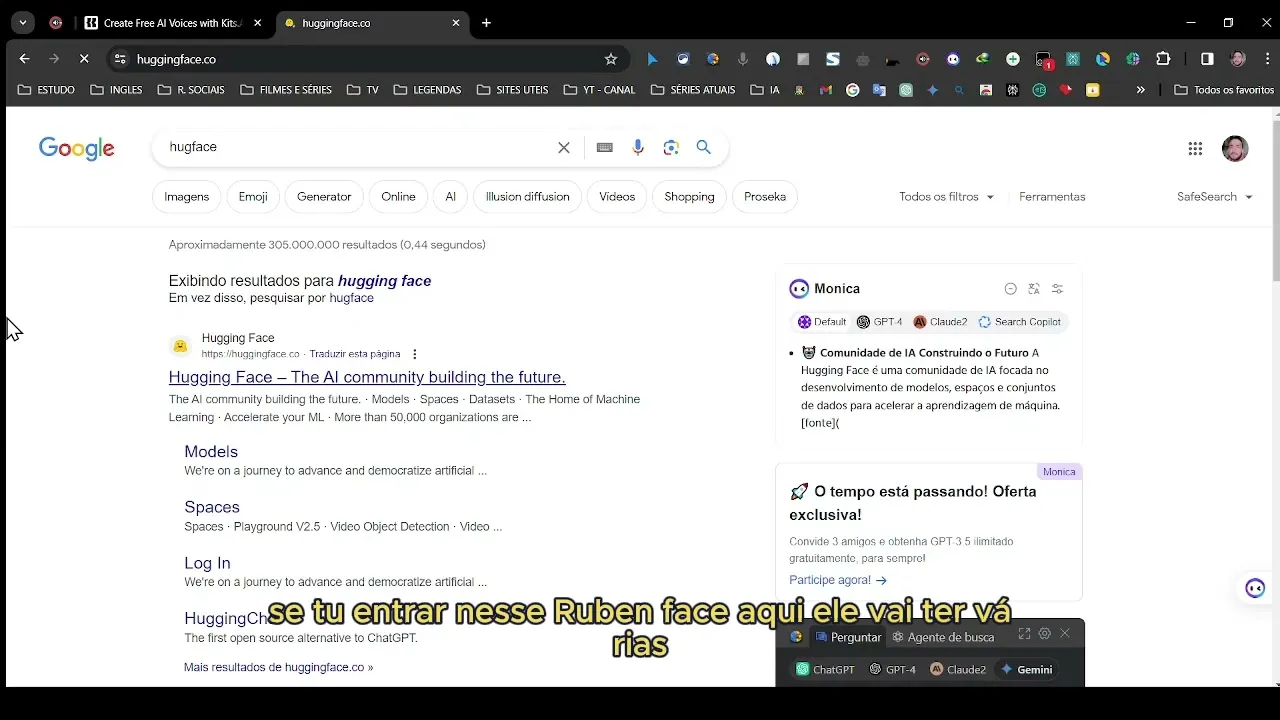This screenshot has height=720, width=1280.
Task: Open the Gemini-style sparkle bookmark
Action: (x=933, y=90)
